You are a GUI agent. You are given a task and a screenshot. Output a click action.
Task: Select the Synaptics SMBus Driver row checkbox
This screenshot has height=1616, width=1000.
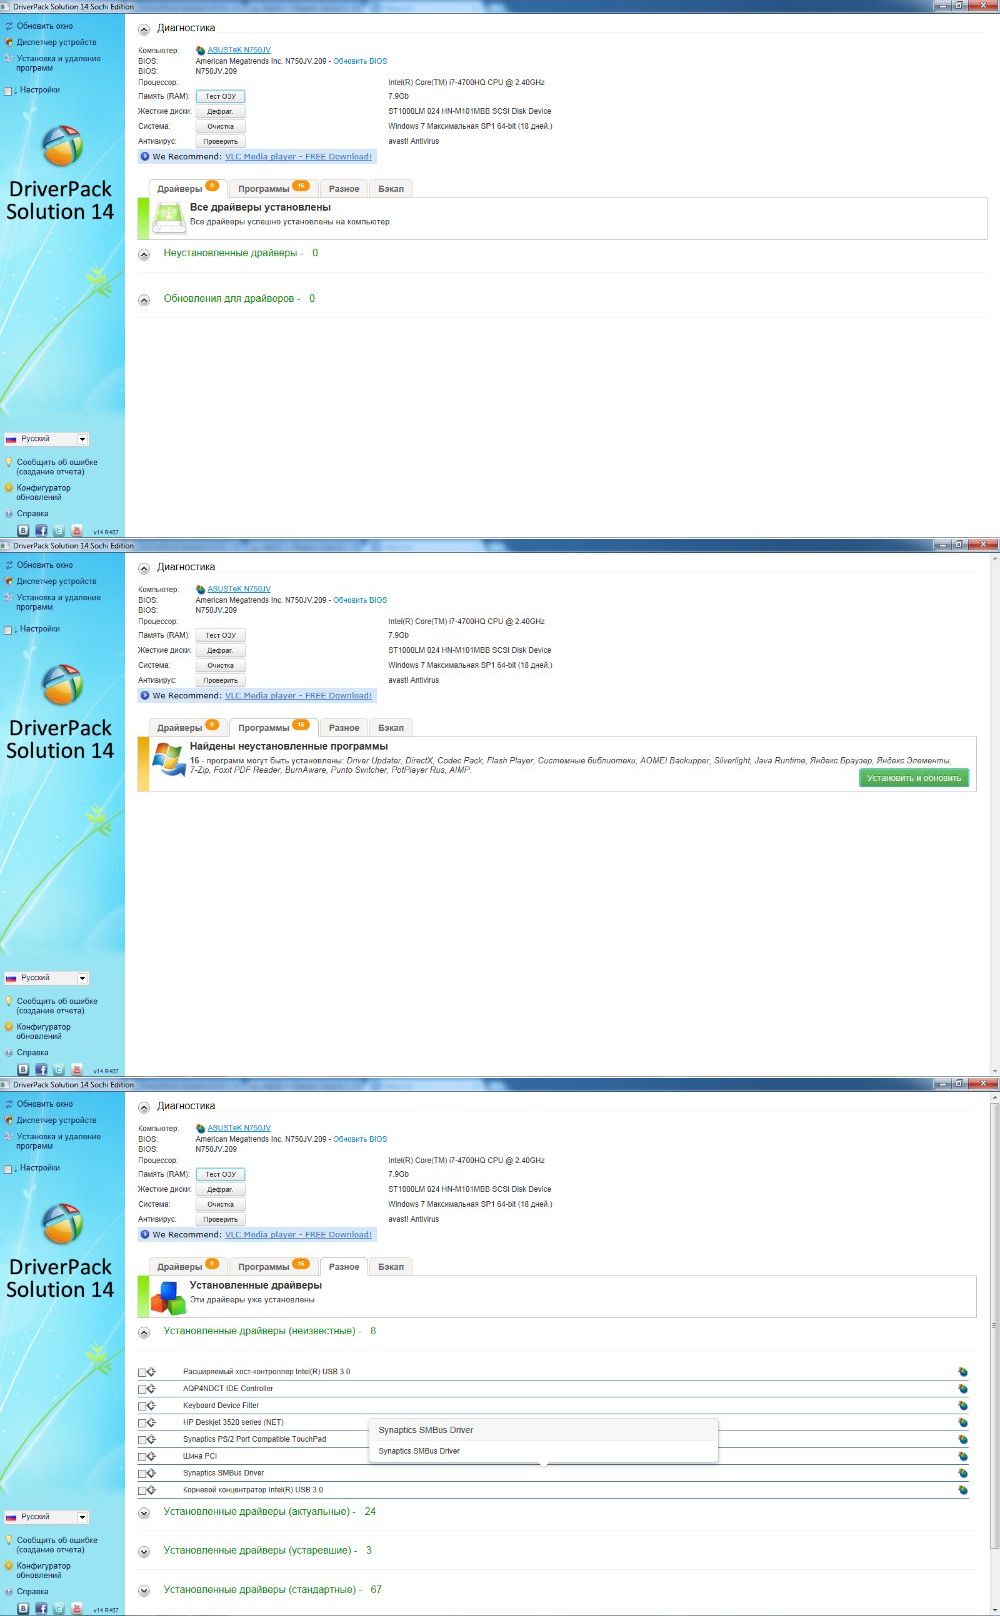142,1474
